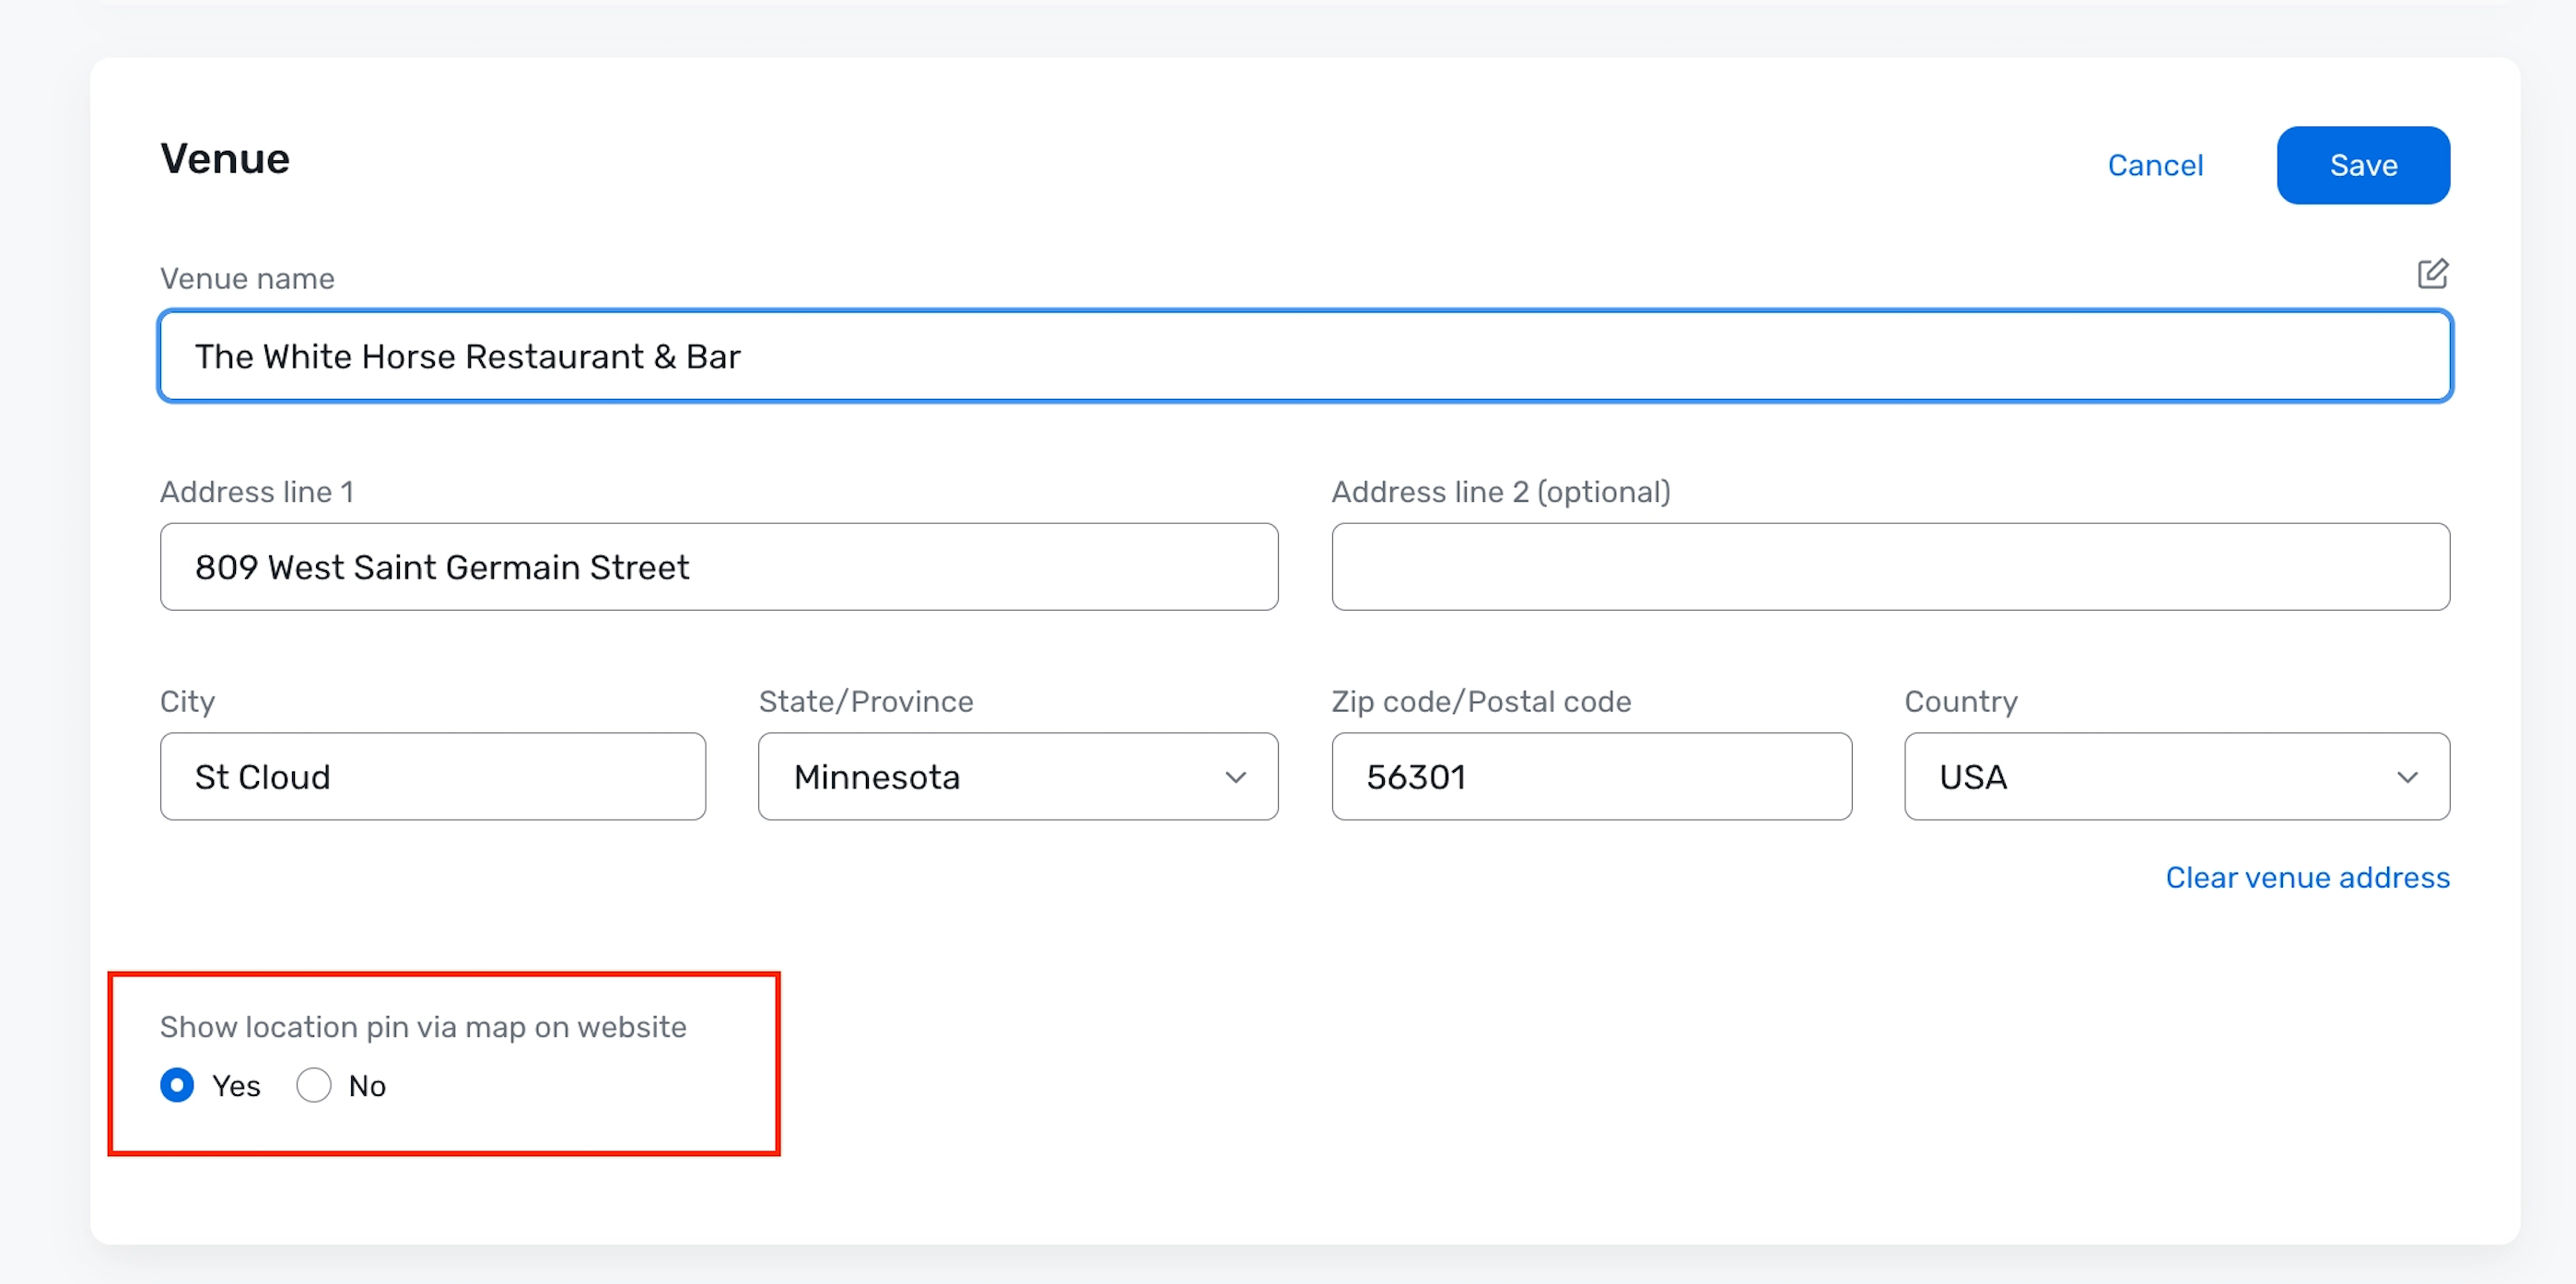
Task: Select the Yes radio button for location pin
Action: tap(177, 1085)
